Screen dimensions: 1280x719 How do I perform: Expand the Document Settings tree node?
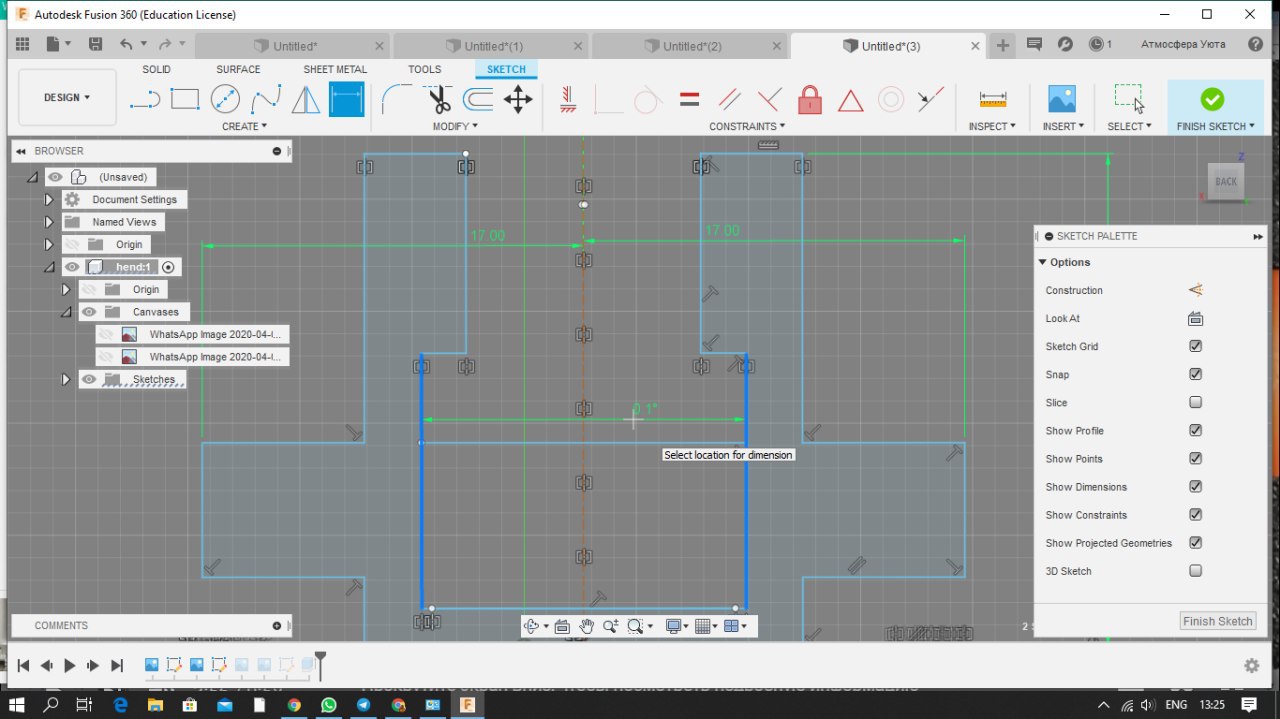click(x=48, y=200)
